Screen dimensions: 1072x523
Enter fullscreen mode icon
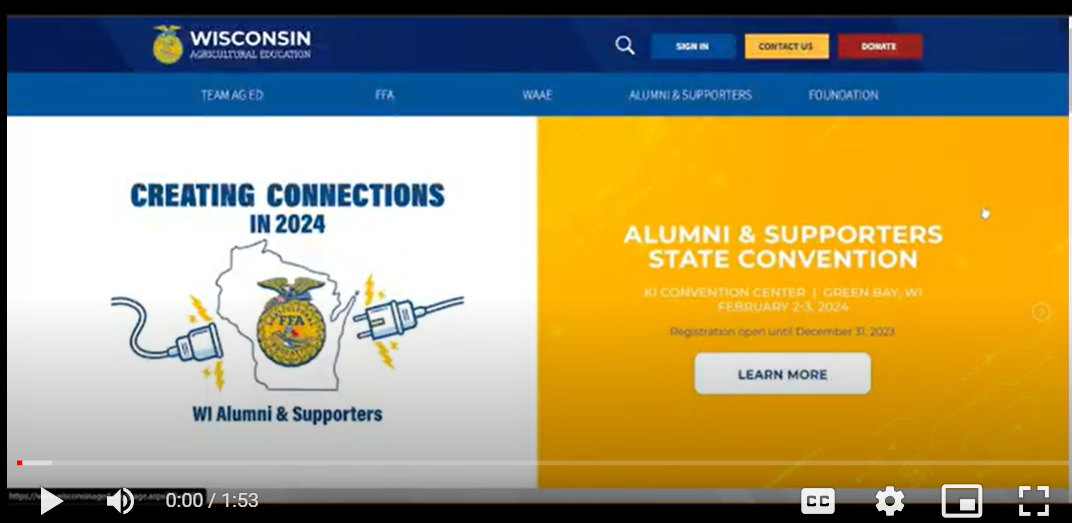tap(1034, 501)
